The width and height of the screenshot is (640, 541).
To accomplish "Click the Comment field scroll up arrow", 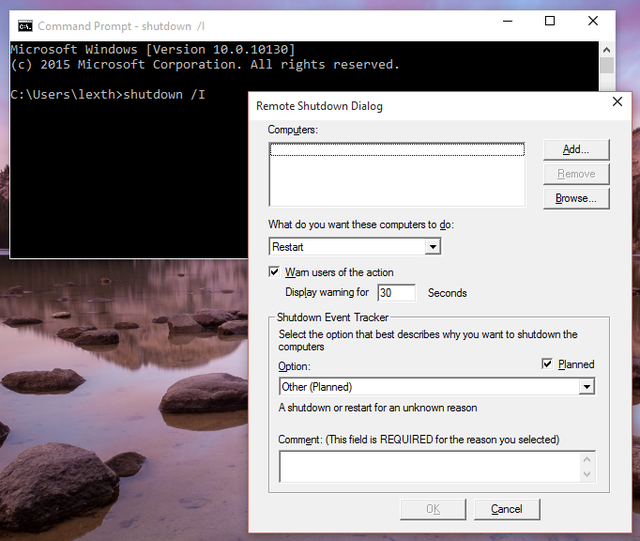I will point(587,459).
